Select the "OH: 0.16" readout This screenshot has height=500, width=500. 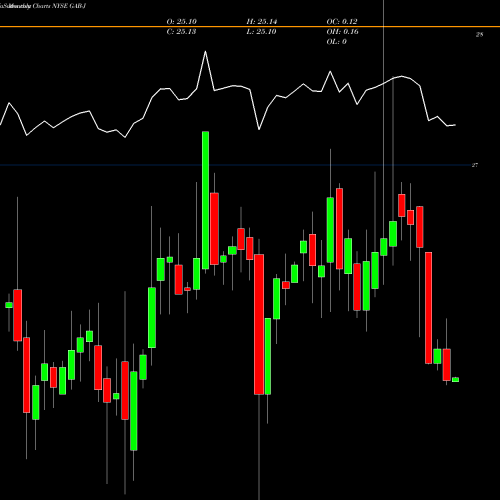(x=342, y=32)
